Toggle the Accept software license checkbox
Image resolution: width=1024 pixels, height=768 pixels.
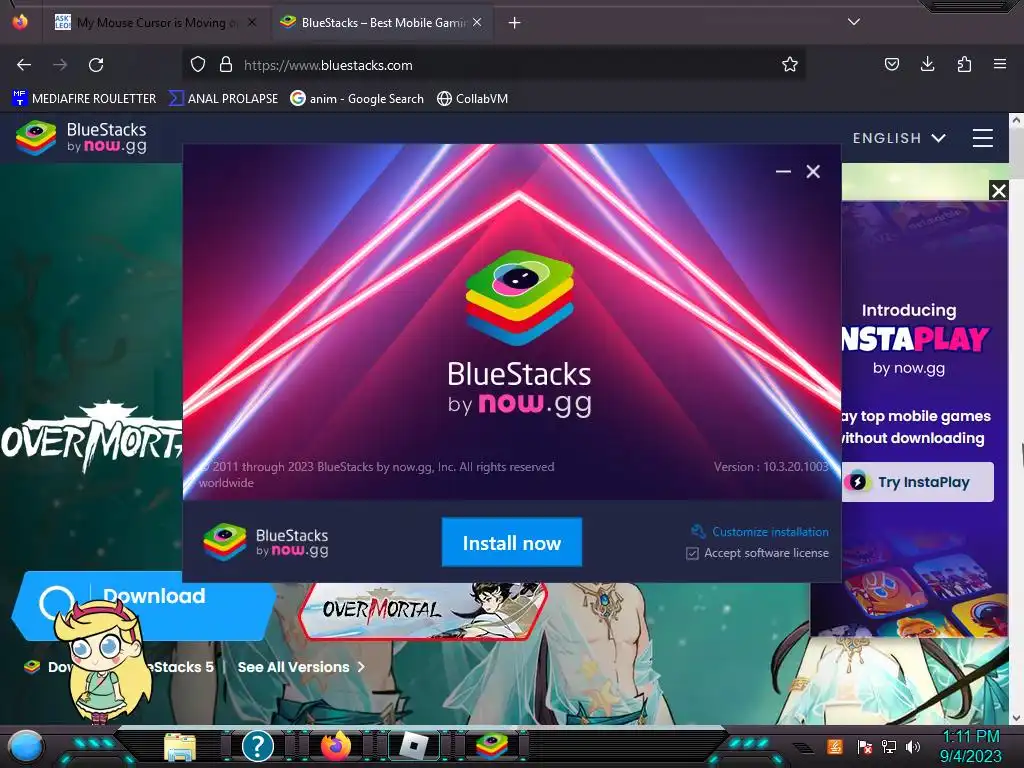692,554
